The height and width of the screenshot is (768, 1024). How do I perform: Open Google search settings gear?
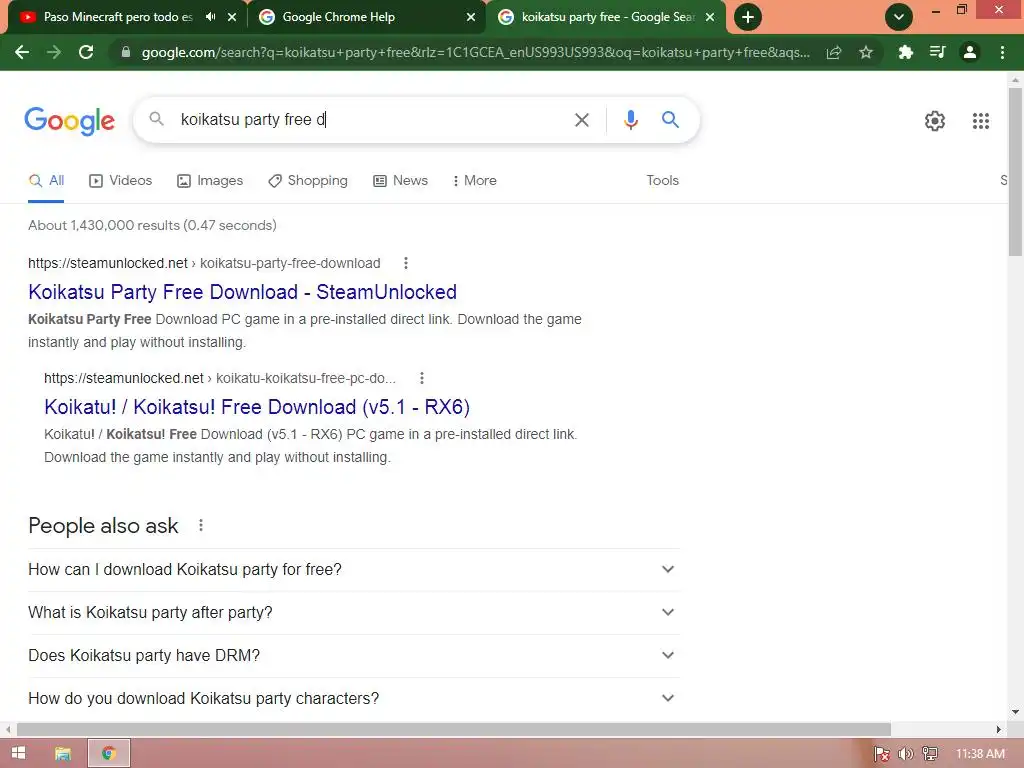click(935, 121)
